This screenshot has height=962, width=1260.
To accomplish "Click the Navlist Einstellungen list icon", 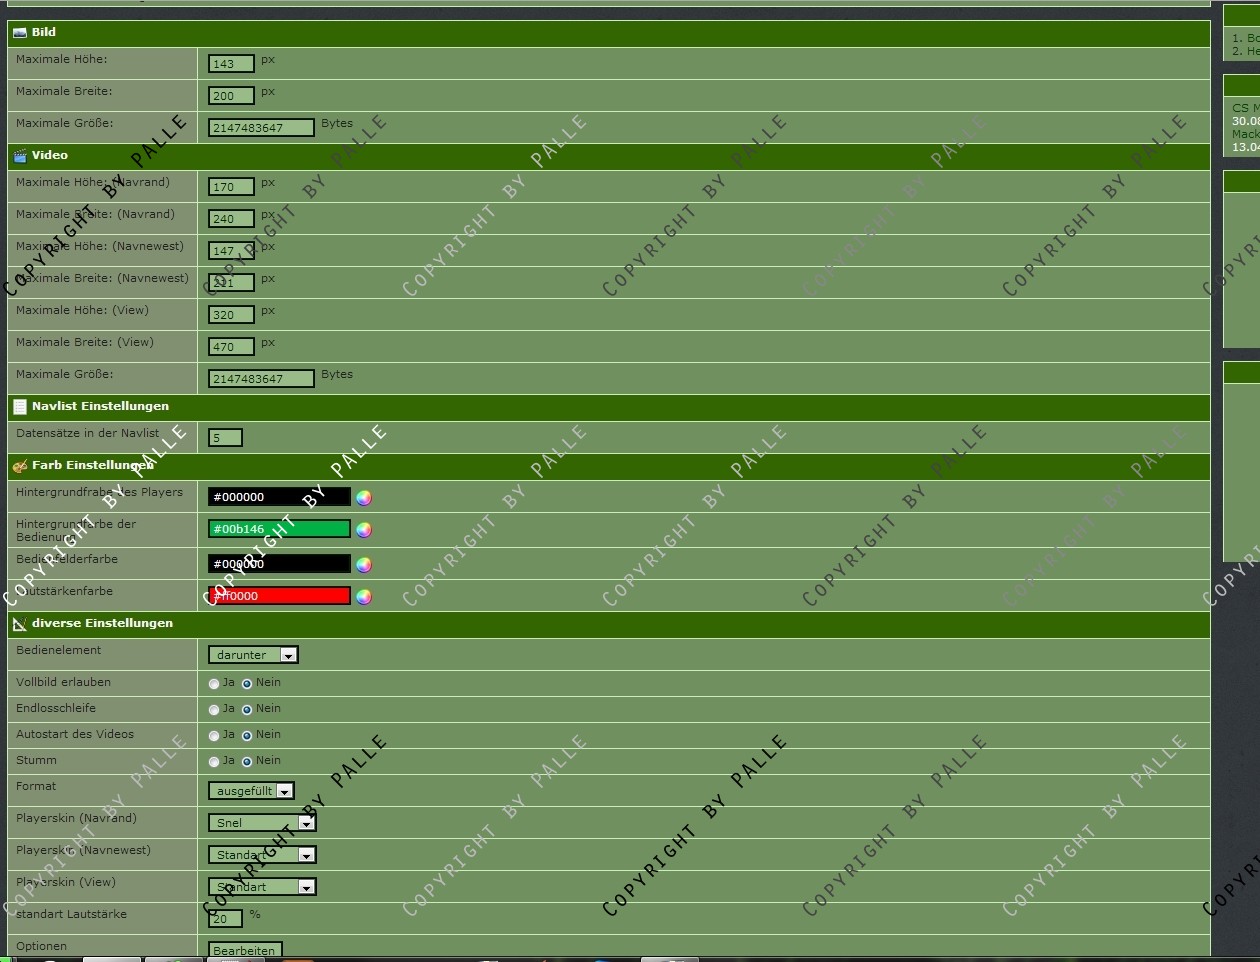I will click(x=19, y=407).
